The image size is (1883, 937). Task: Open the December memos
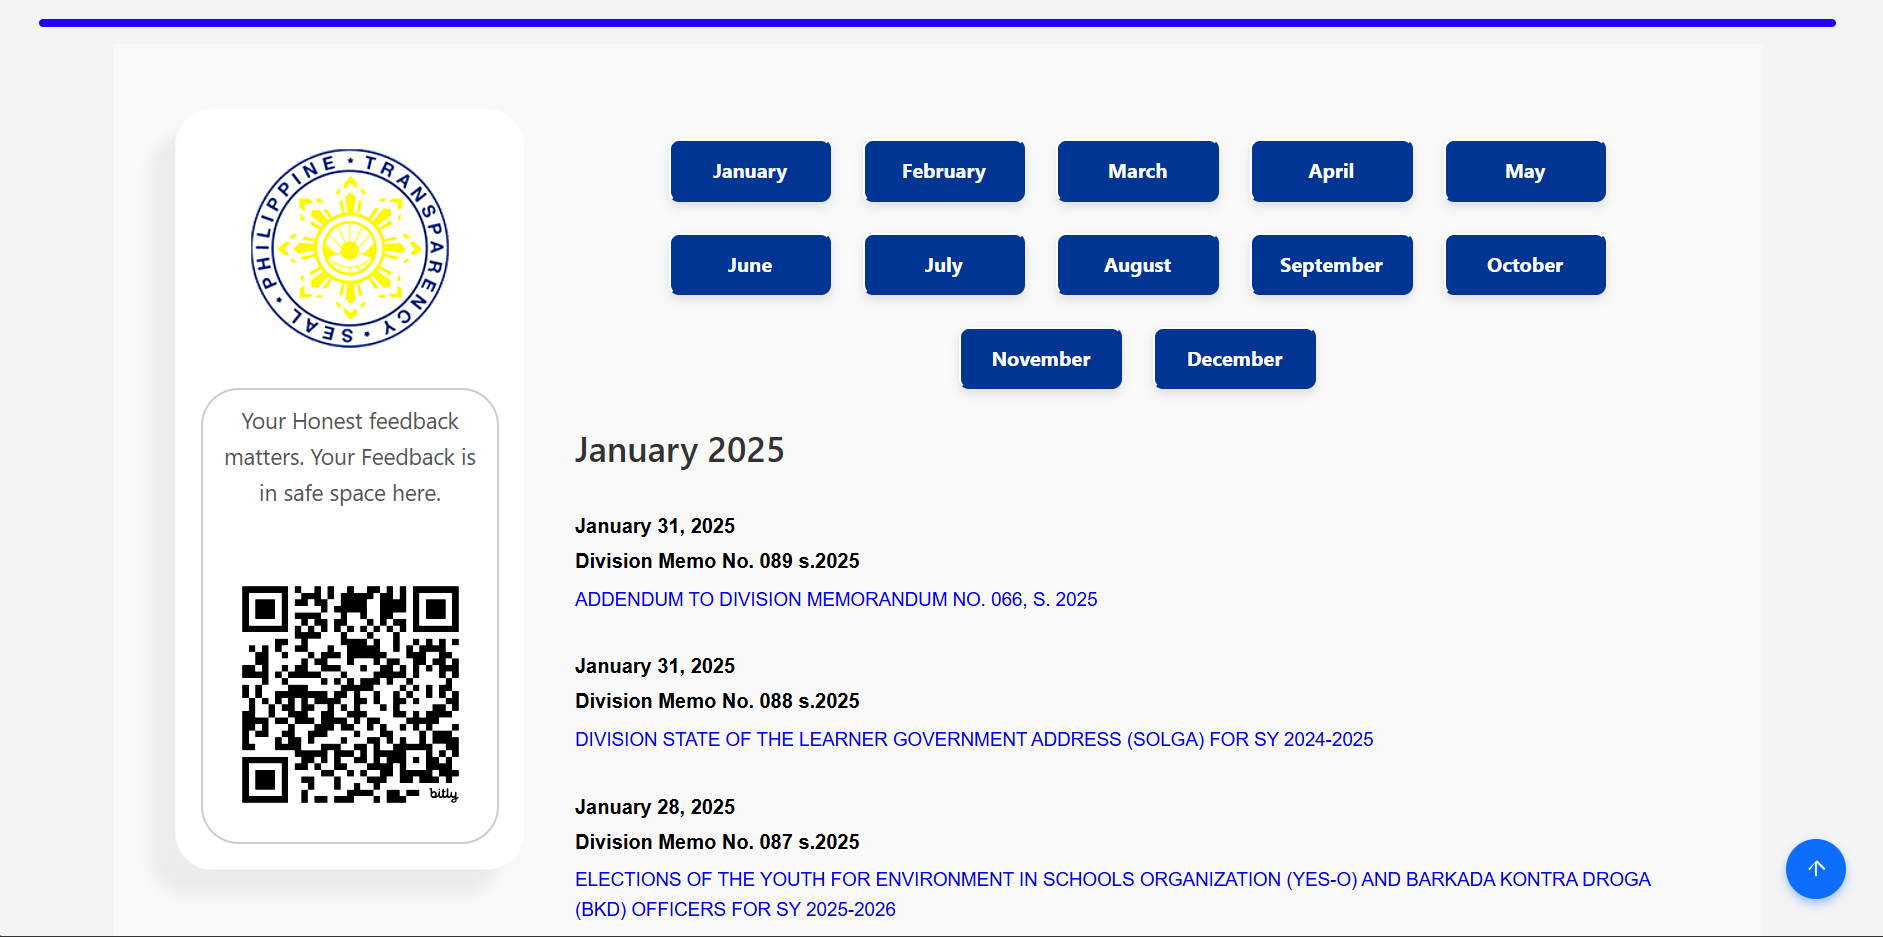[1235, 359]
